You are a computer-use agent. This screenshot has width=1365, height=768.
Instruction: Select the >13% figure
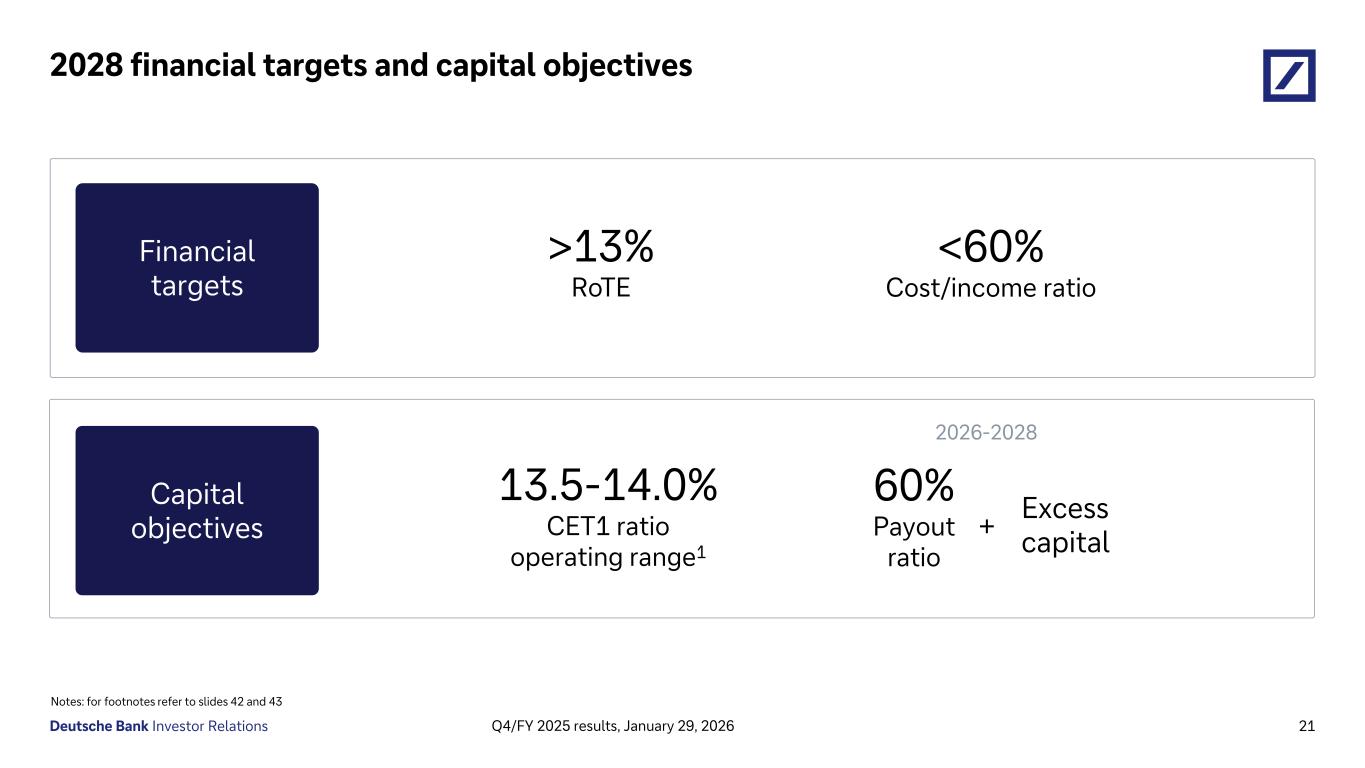(x=601, y=246)
